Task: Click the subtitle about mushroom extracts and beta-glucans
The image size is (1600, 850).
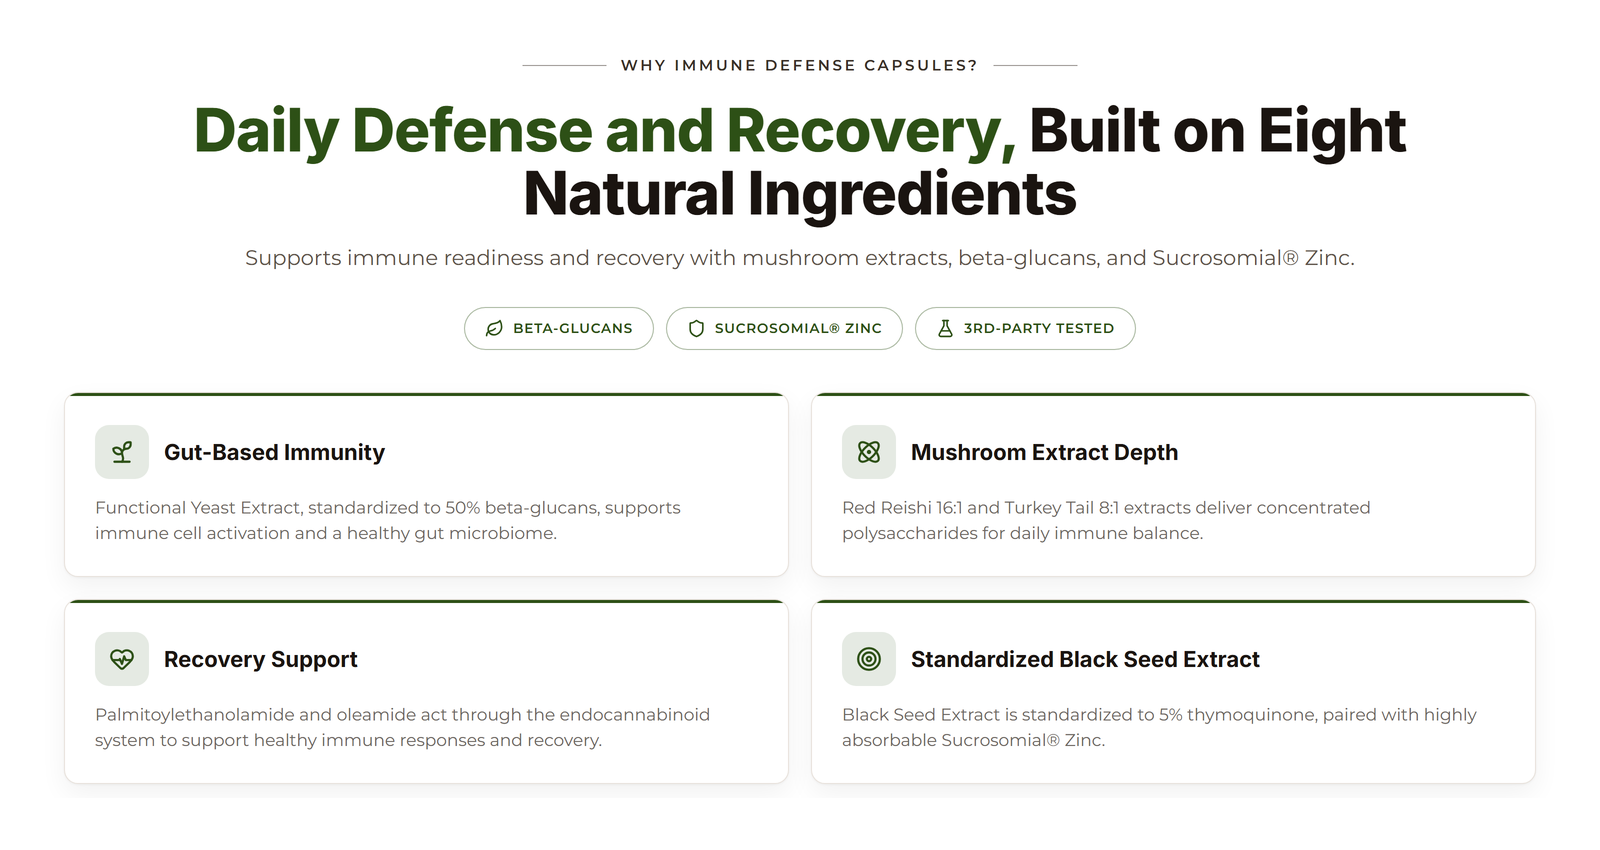Action: pyautogui.click(x=800, y=258)
